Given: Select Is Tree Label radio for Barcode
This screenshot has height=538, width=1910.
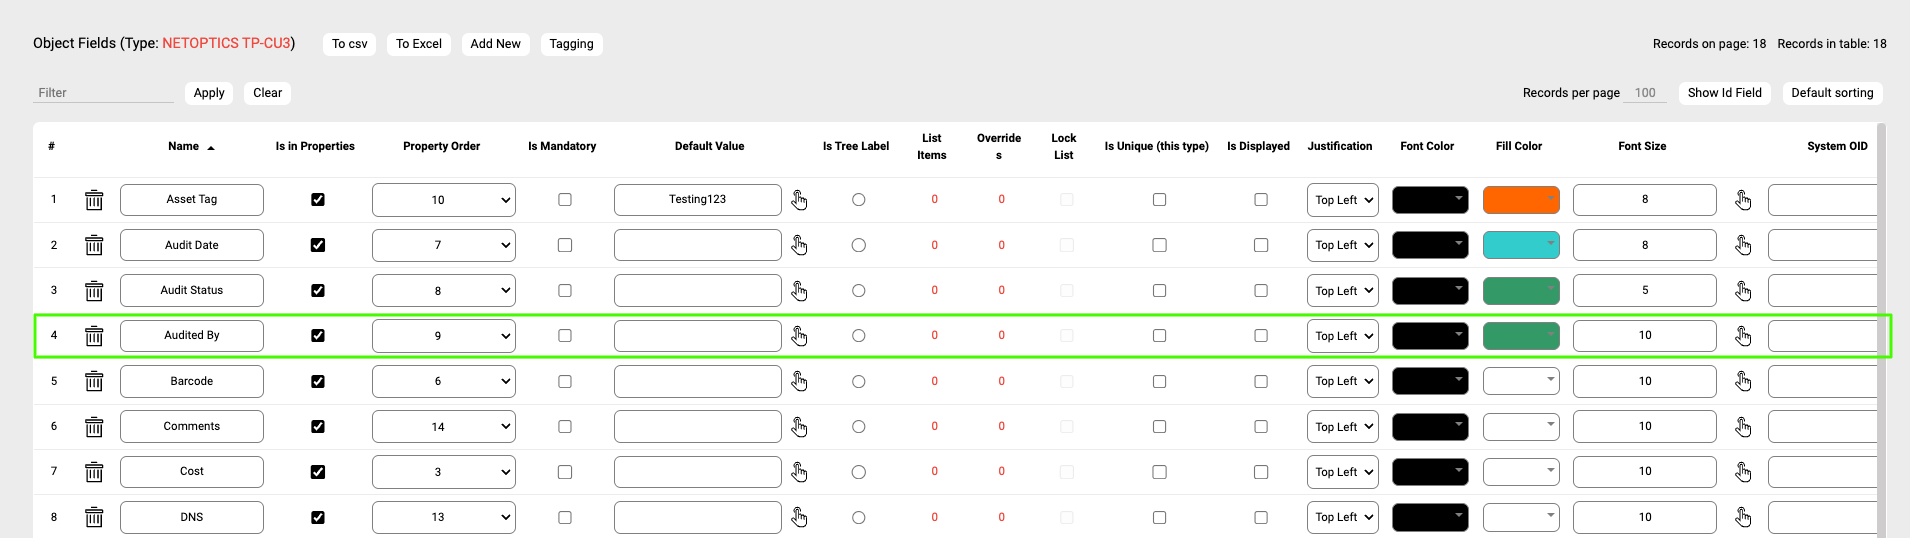Looking at the screenshot, I should (x=859, y=382).
